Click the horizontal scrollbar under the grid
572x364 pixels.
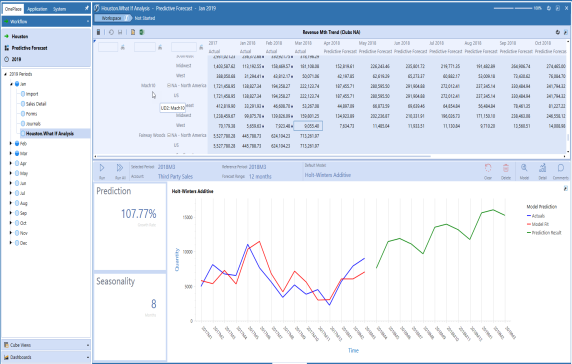[x=263, y=156]
